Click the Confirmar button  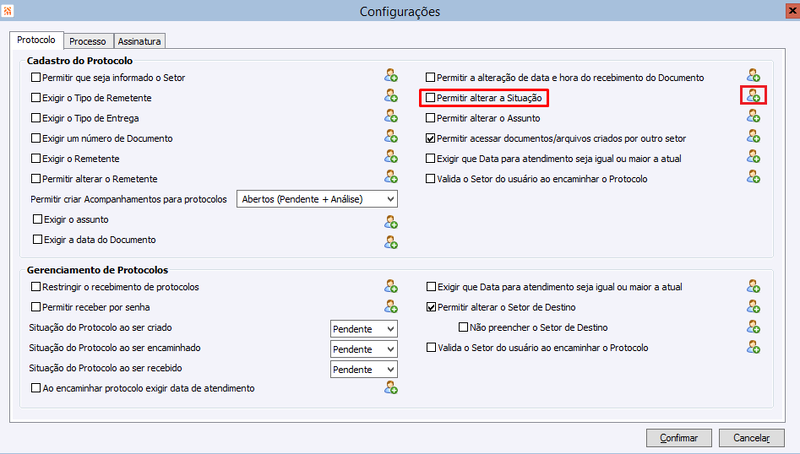click(x=679, y=438)
